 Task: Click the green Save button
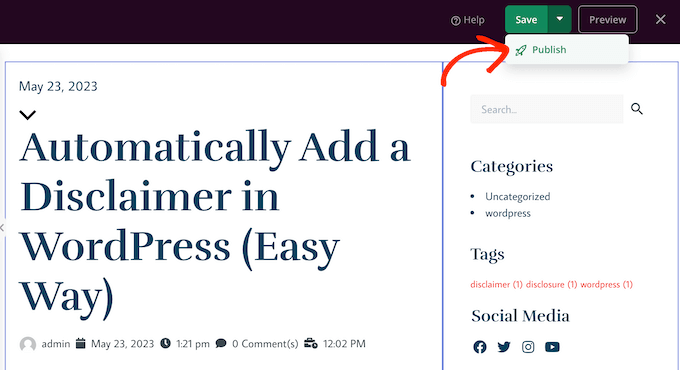tap(526, 20)
